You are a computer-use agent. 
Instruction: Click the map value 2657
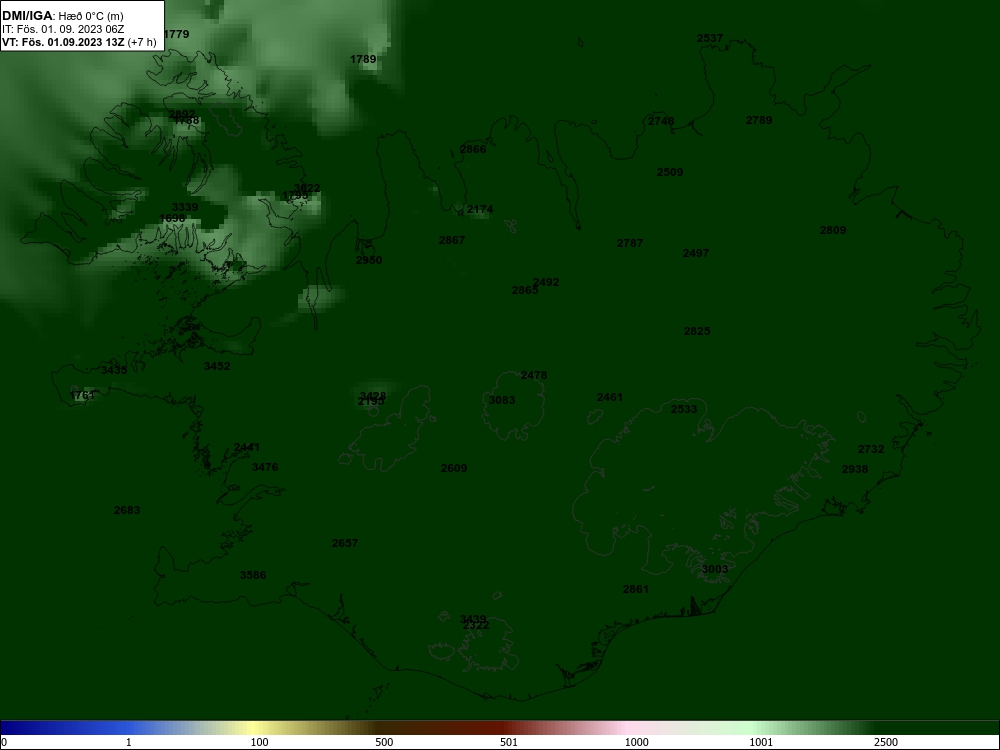345,543
